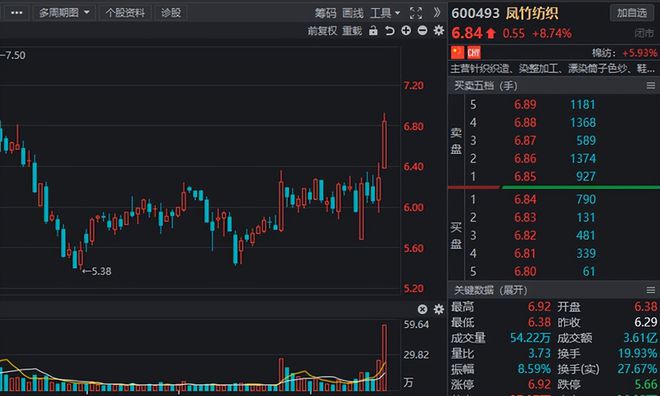Select sell level 3 price 6.87

525,141
